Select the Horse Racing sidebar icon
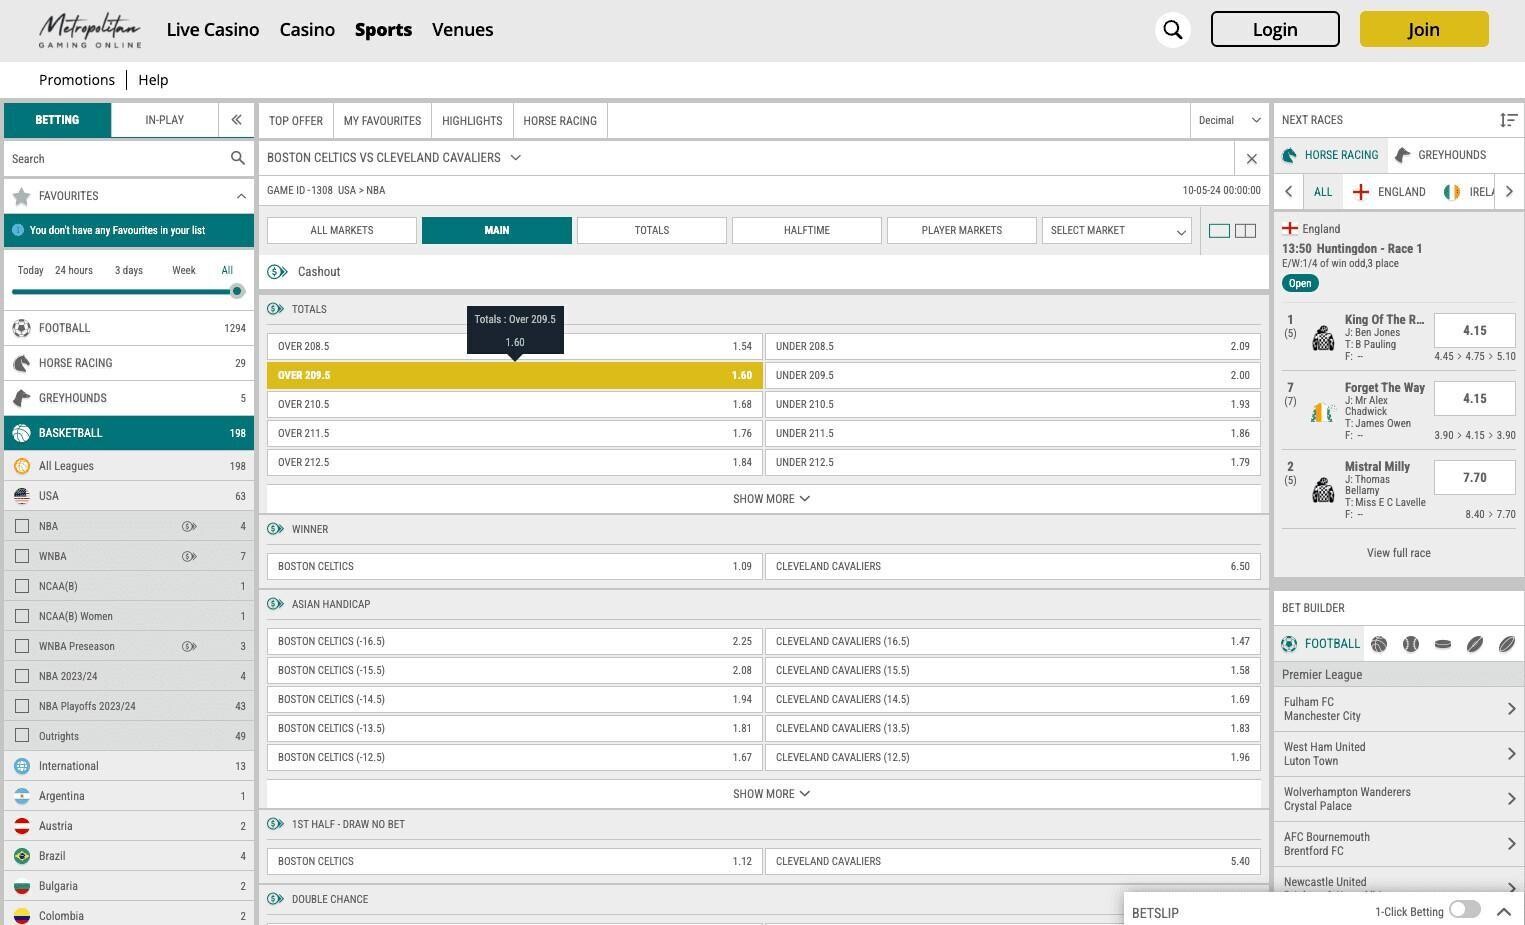The height and width of the screenshot is (925, 1525). coord(21,363)
